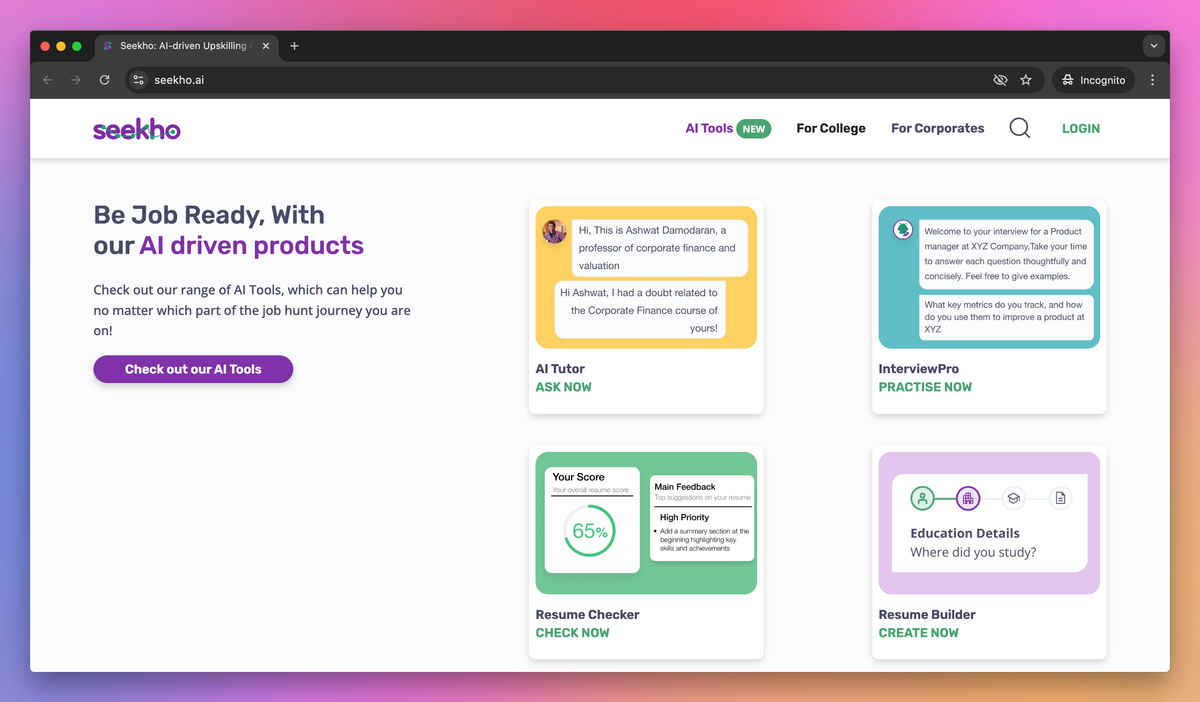Image resolution: width=1200 pixels, height=702 pixels.
Task: Click the Ashwat Damodaran avatar picture
Action: pyautogui.click(x=555, y=231)
